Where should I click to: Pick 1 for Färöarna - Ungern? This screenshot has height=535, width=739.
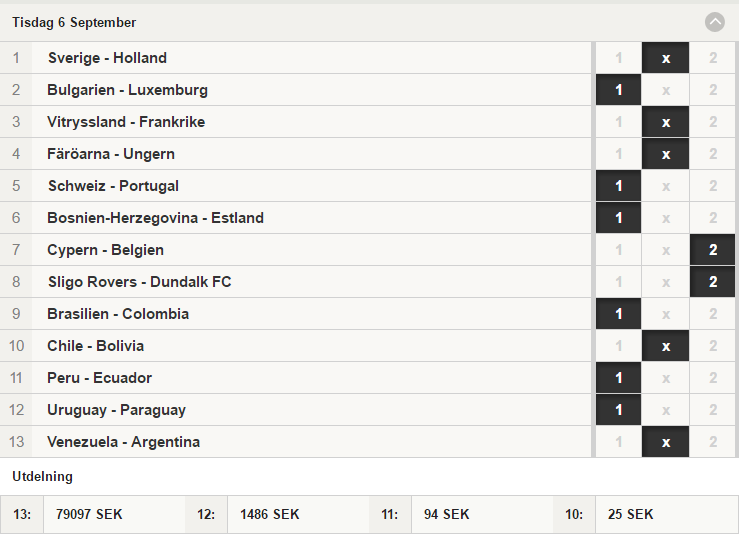[618, 154]
